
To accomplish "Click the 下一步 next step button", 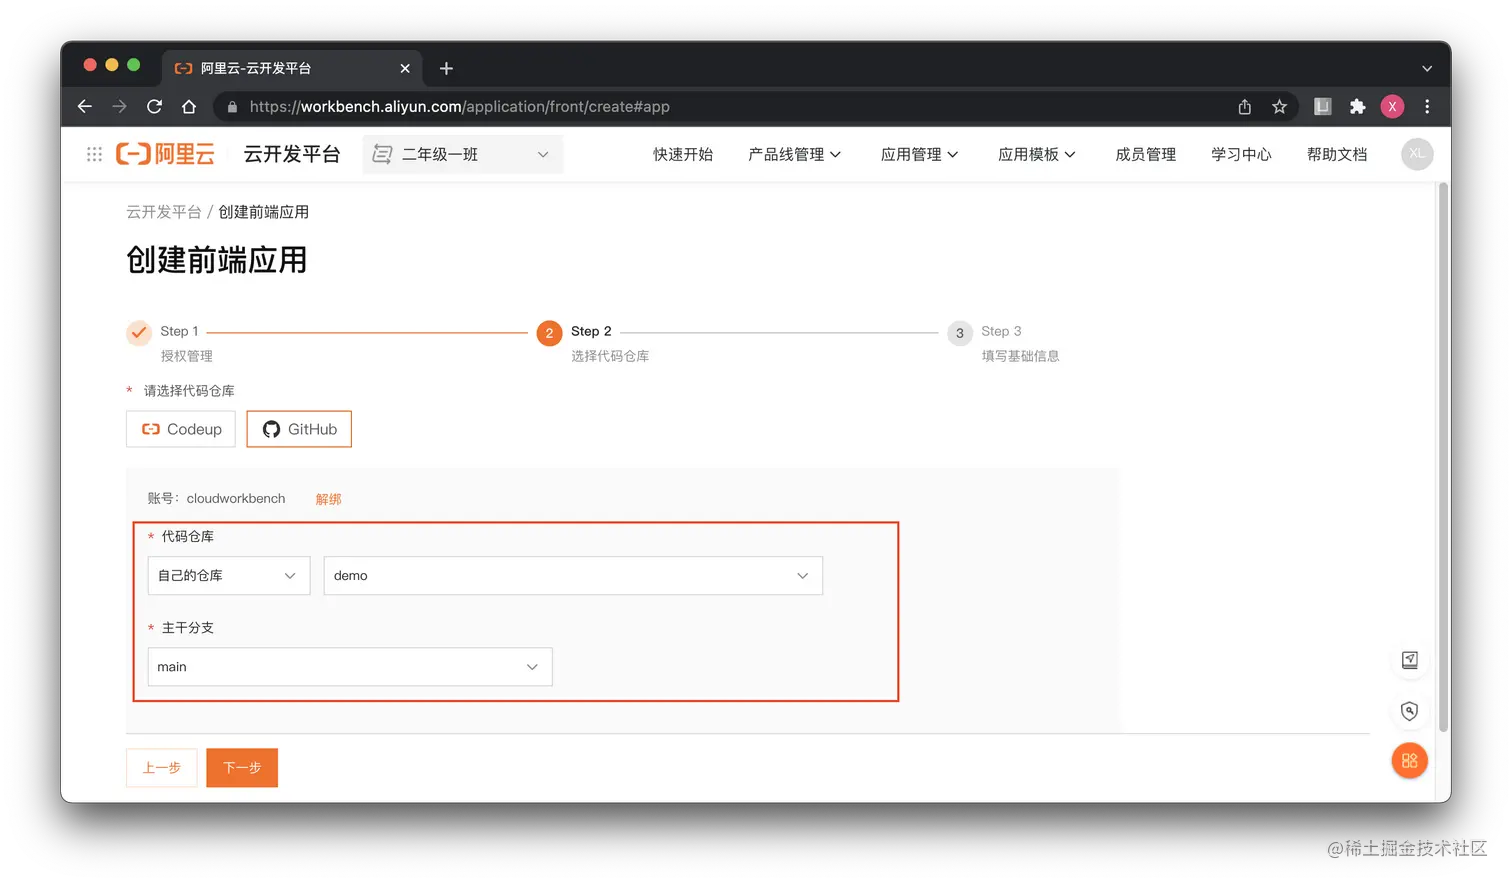I will click(x=242, y=768).
